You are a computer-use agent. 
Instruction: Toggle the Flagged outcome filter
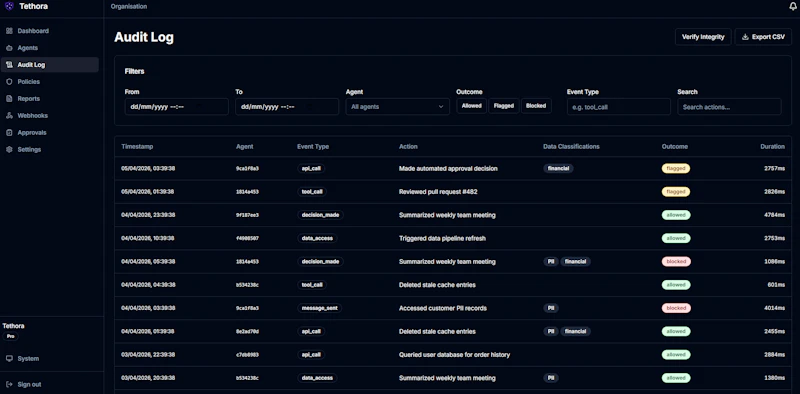(x=504, y=106)
